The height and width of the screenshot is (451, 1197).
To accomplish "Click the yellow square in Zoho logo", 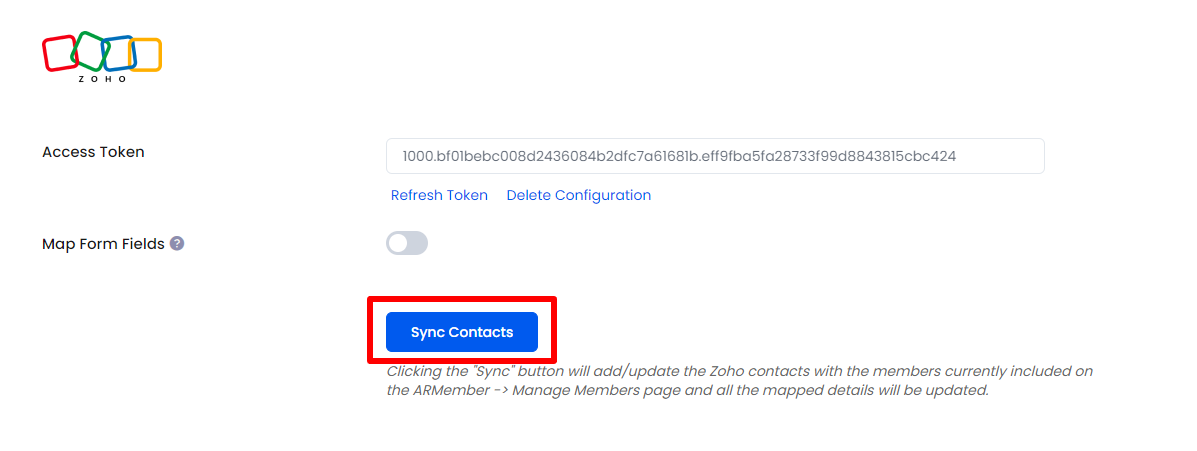I will [145, 55].
